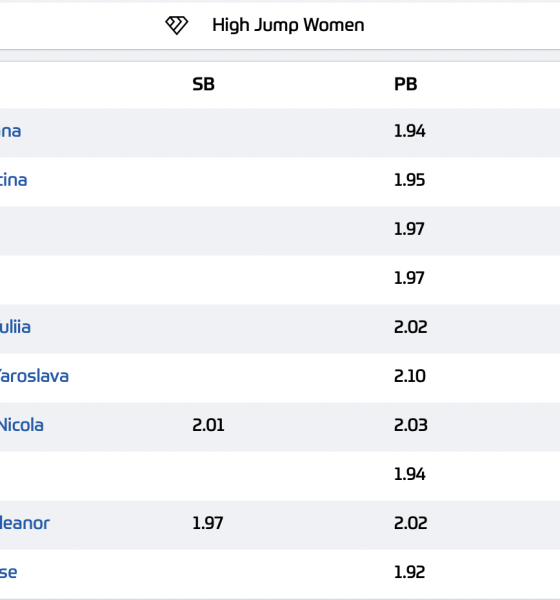Open the Yuliia athlete link
560x600 pixels.
(x=15, y=327)
